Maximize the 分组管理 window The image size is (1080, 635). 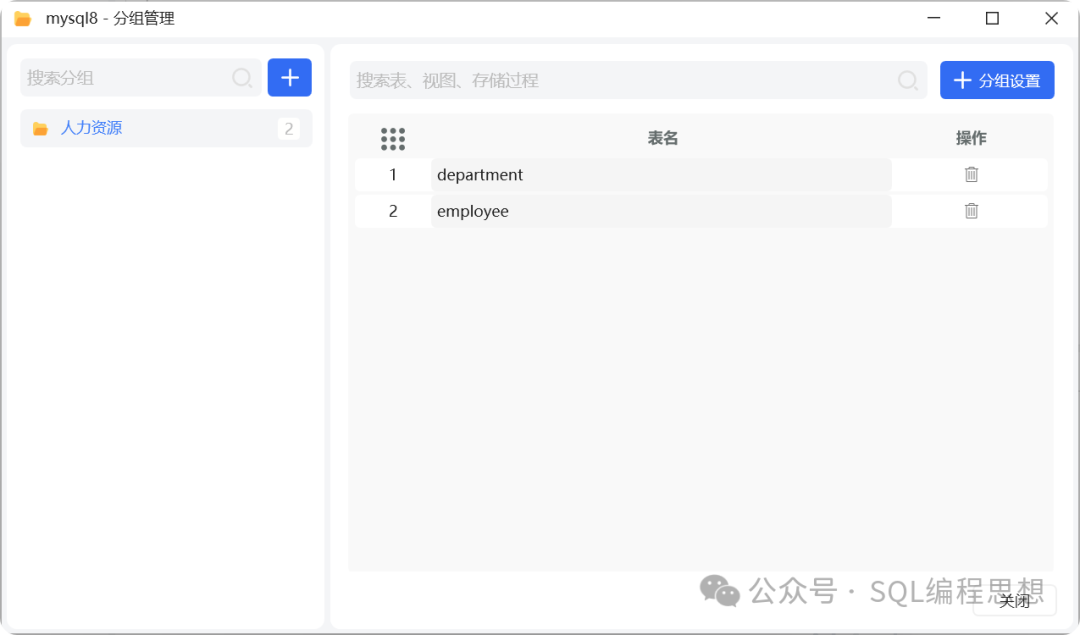pyautogui.click(x=992, y=18)
